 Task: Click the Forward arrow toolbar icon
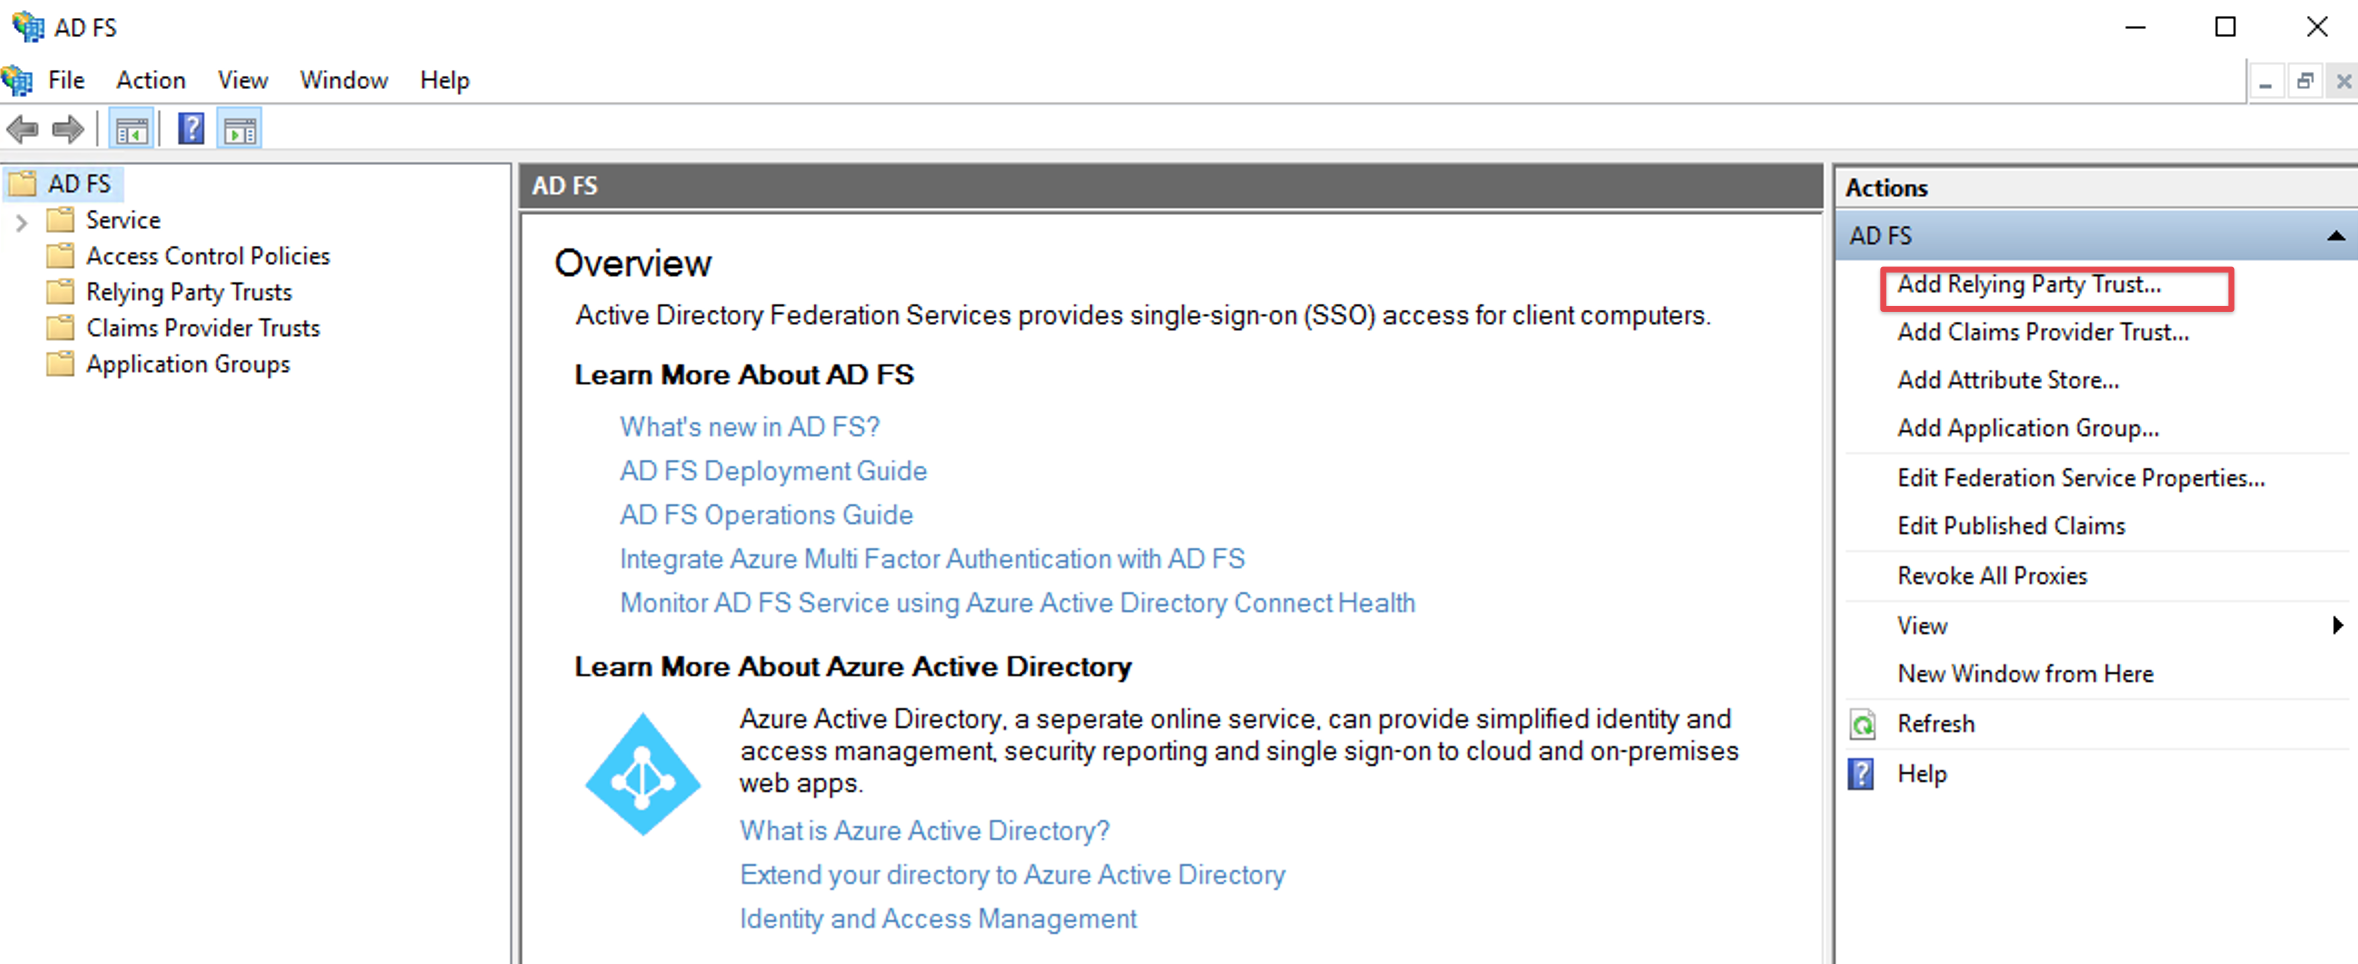(68, 129)
